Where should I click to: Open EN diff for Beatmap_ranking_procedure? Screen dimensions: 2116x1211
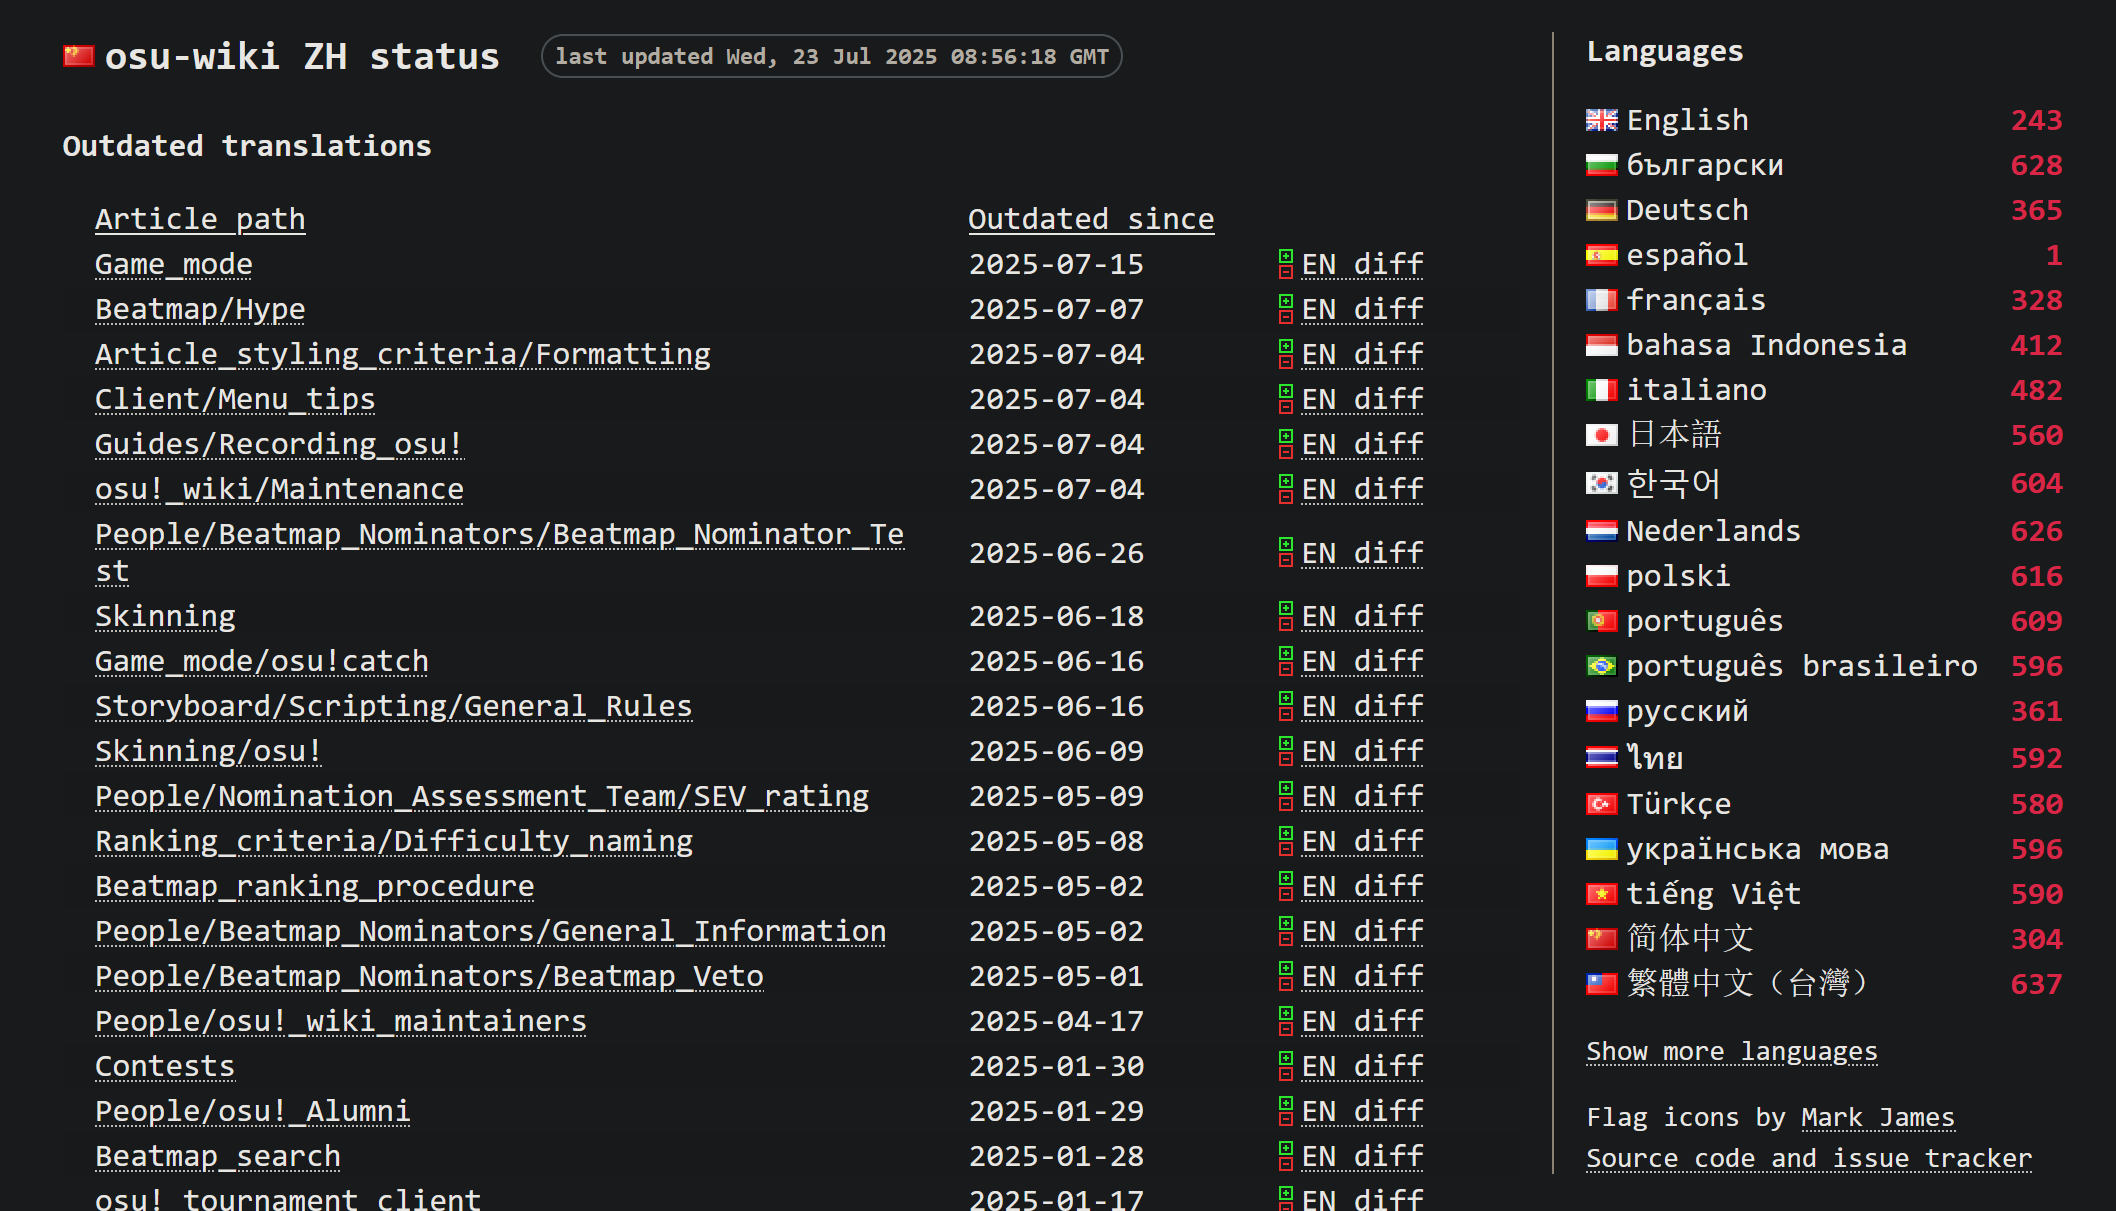tap(1362, 886)
